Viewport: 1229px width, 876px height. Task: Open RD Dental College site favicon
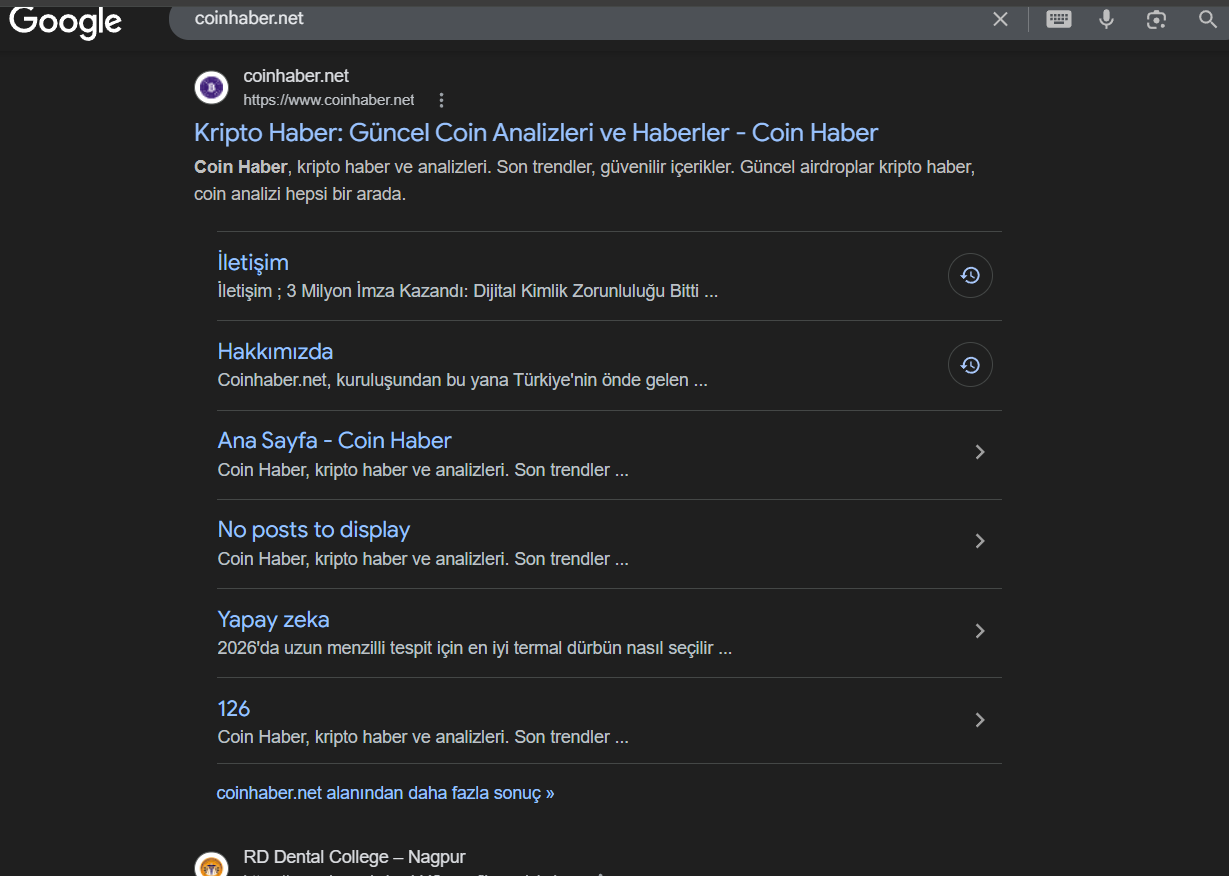click(x=211, y=866)
